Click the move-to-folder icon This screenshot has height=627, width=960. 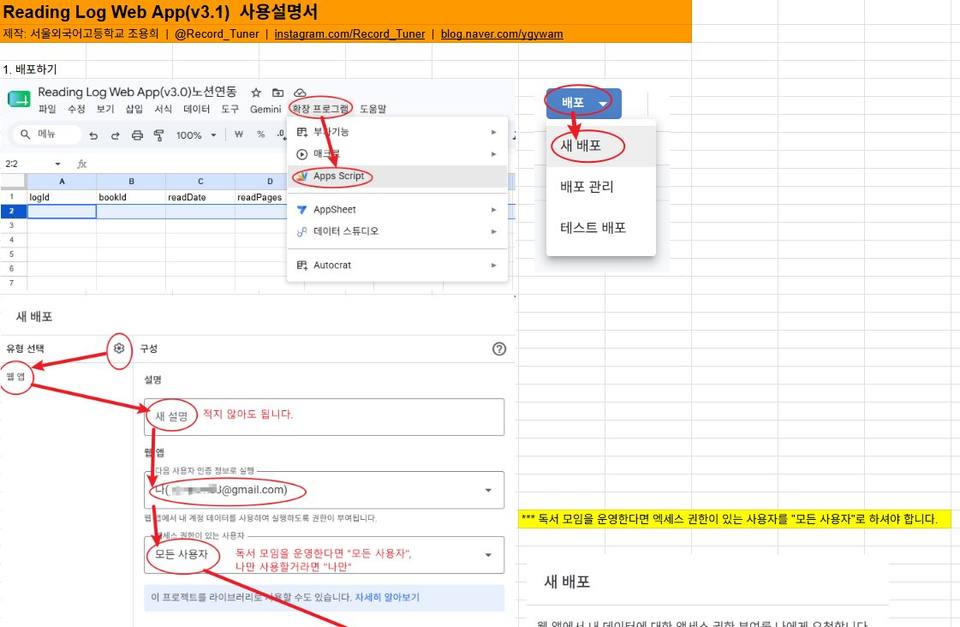[x=278, y=92]
